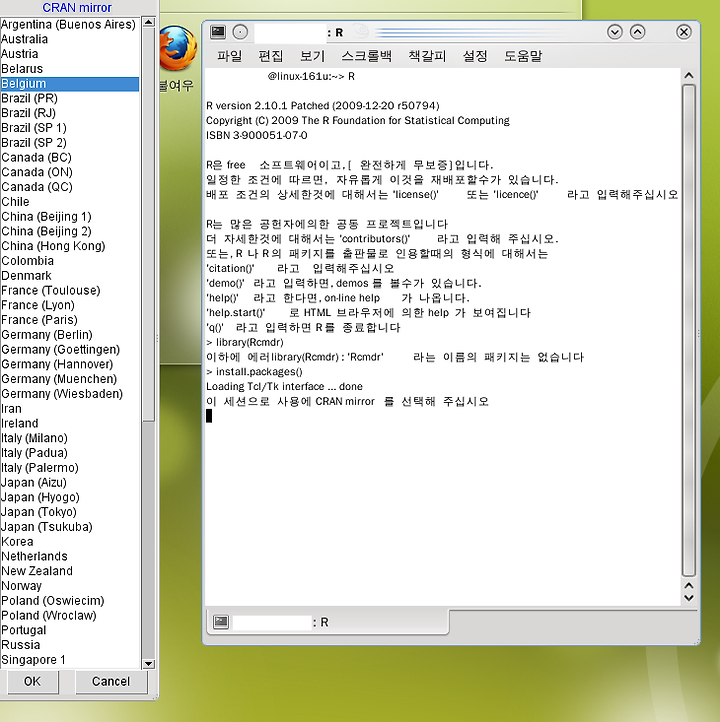The height and width of the screenshot is (722, 720).
Task: Select Austria mirror
Action: 70,54
